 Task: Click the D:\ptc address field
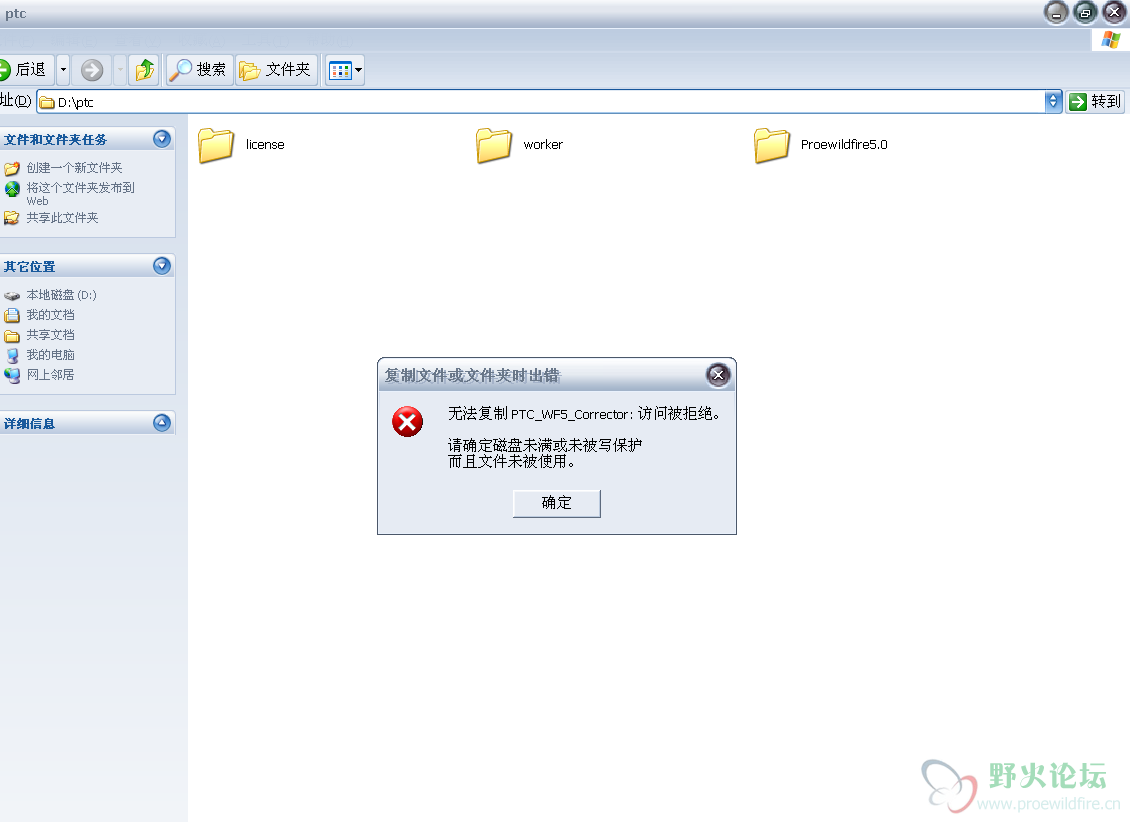tap(540, 102)
